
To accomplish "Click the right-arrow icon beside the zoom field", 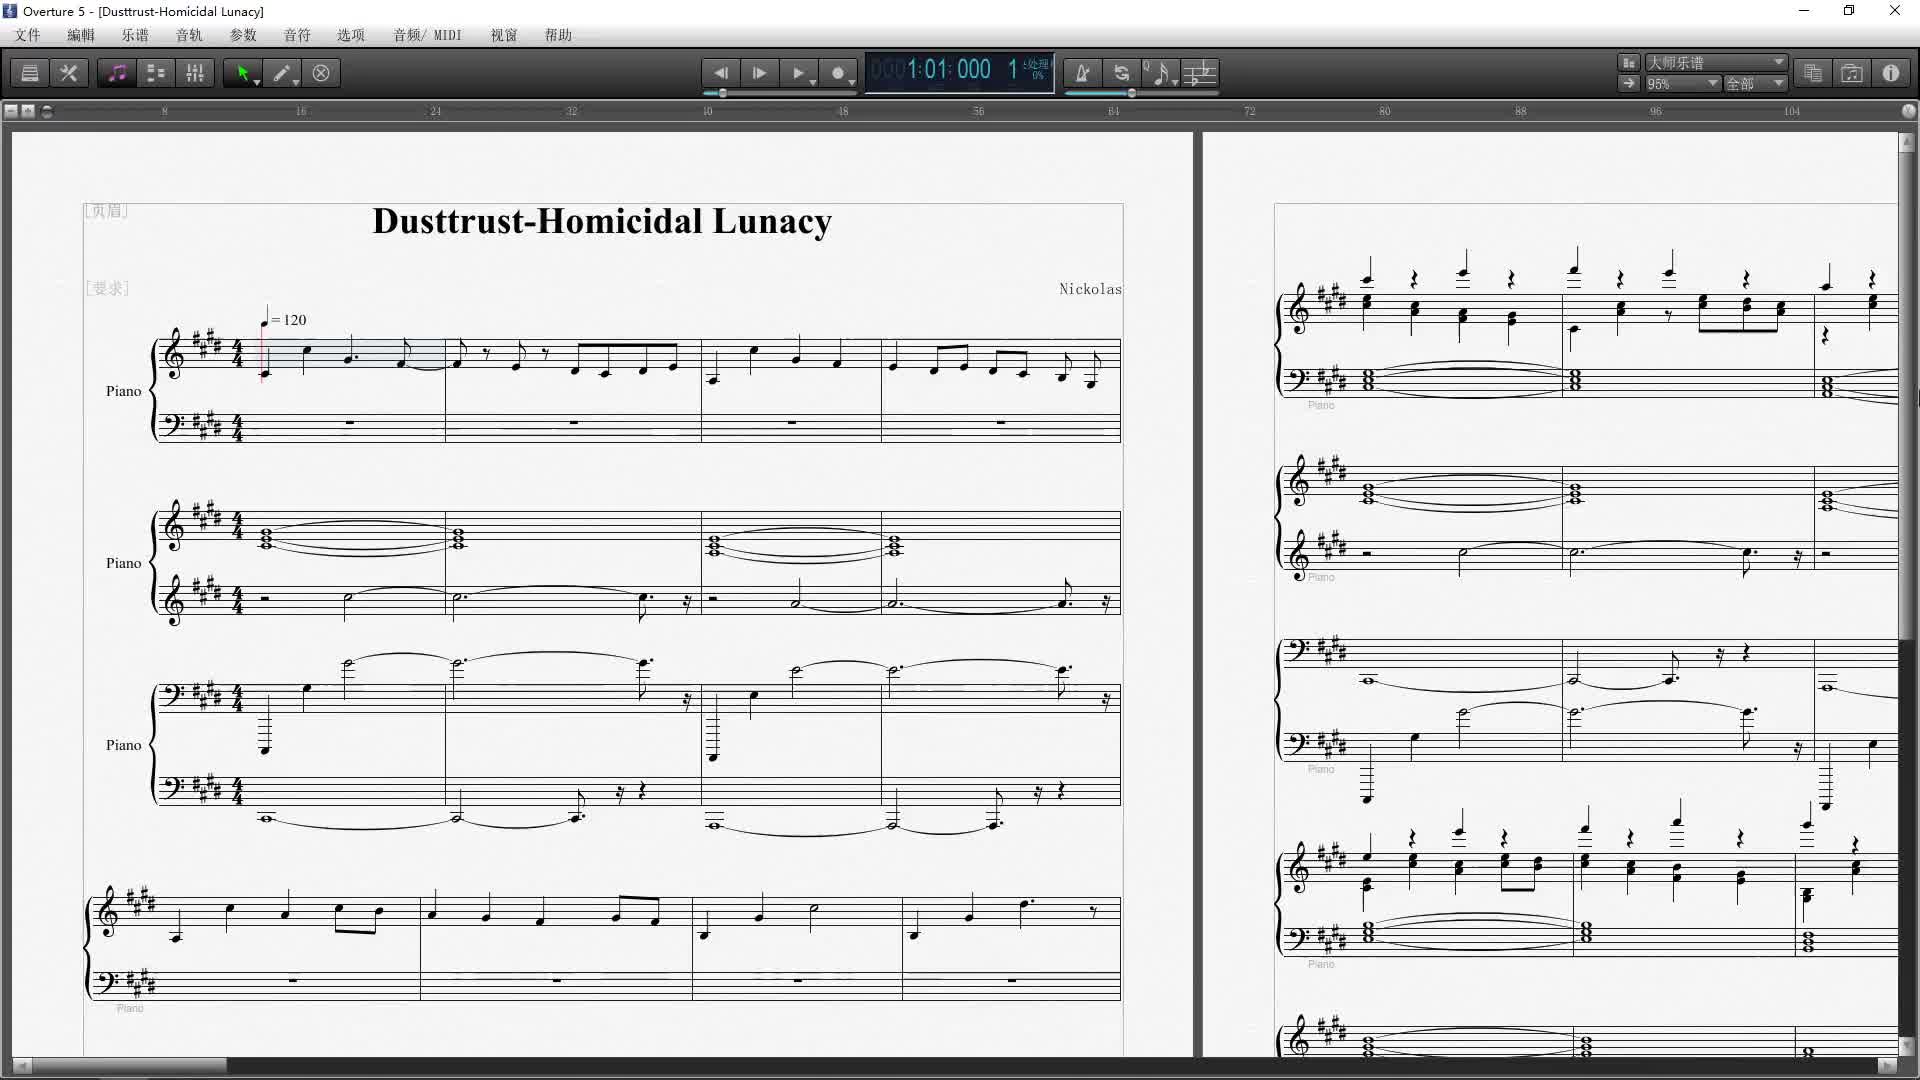I will [1629, 83].
